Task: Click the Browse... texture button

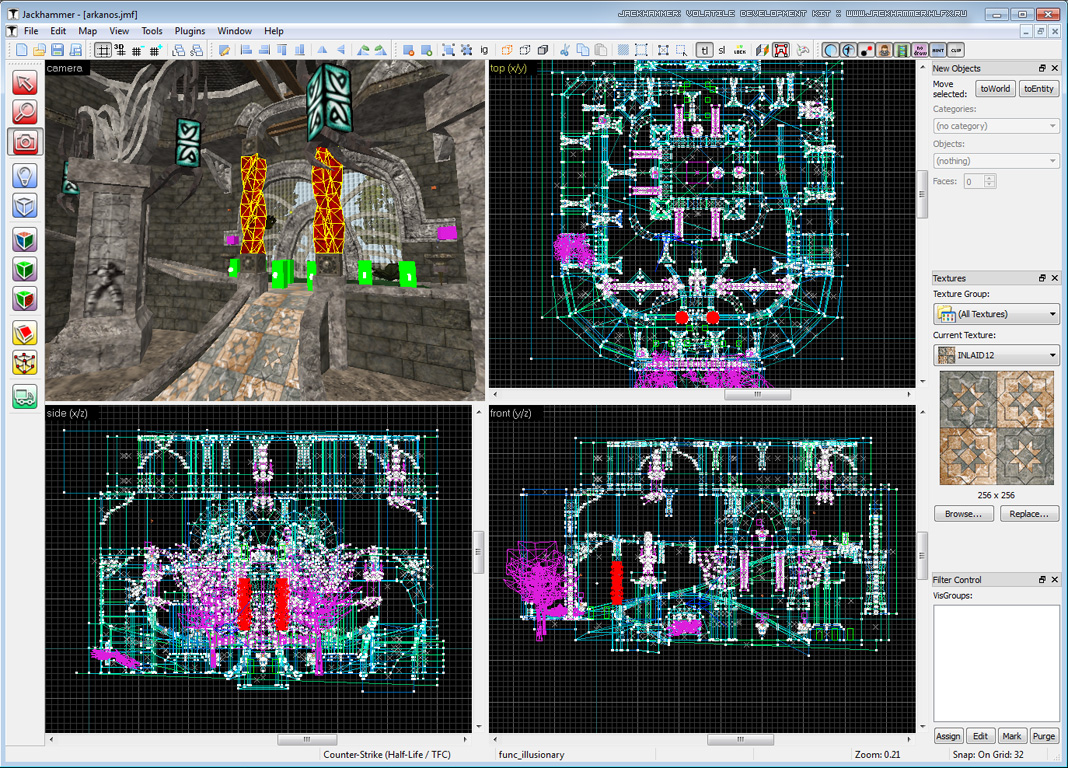Action: coord(963,514)
